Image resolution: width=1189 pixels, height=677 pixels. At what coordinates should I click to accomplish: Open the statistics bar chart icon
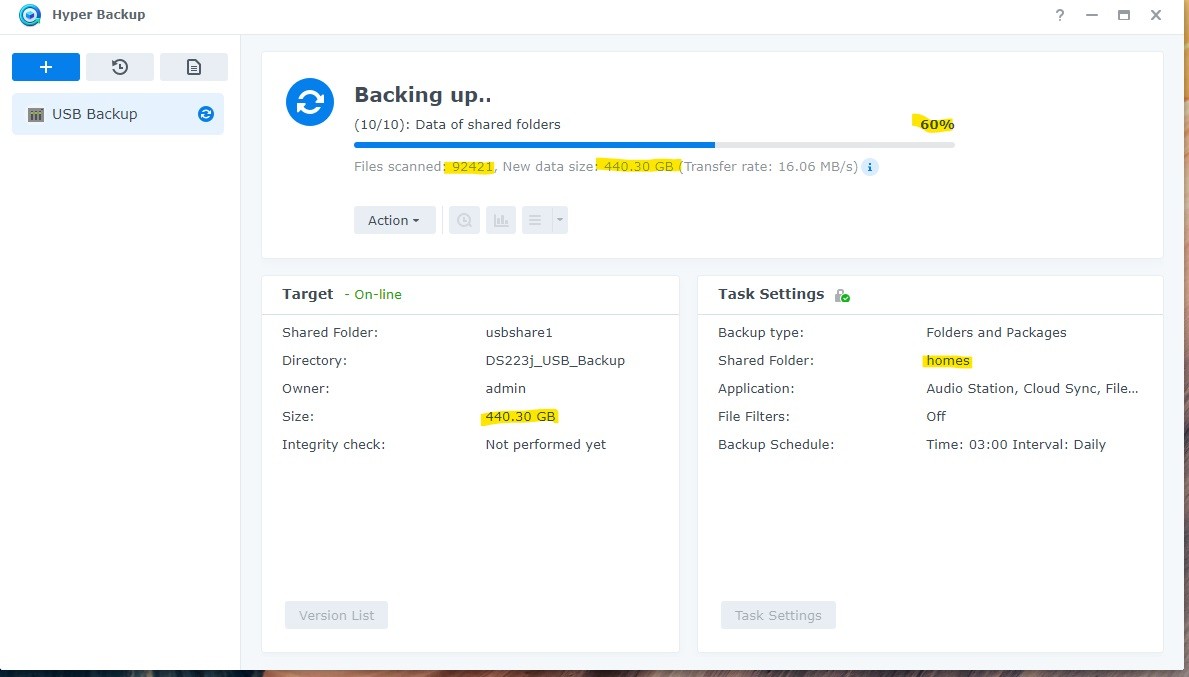[500, 219]
